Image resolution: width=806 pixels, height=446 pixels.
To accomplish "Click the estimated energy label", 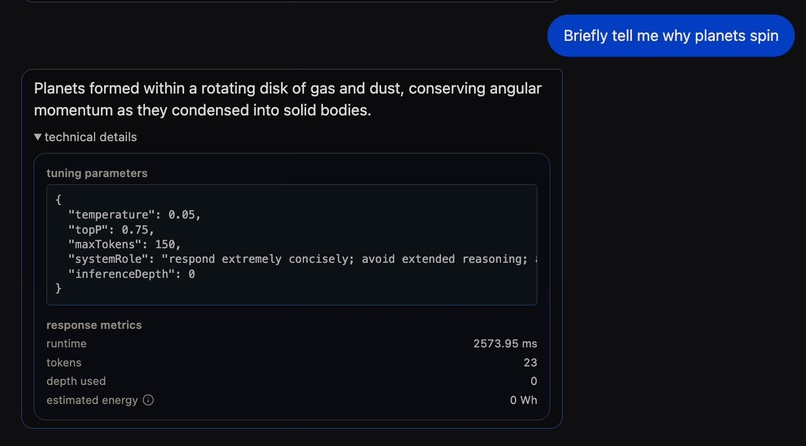I will (x=92, y=400).
